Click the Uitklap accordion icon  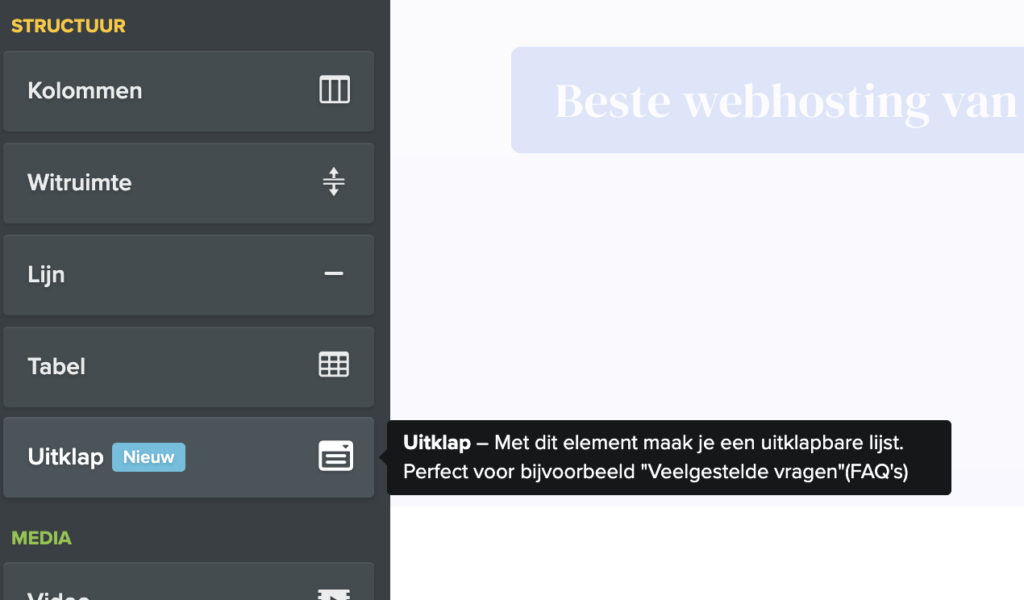[335, 456]
